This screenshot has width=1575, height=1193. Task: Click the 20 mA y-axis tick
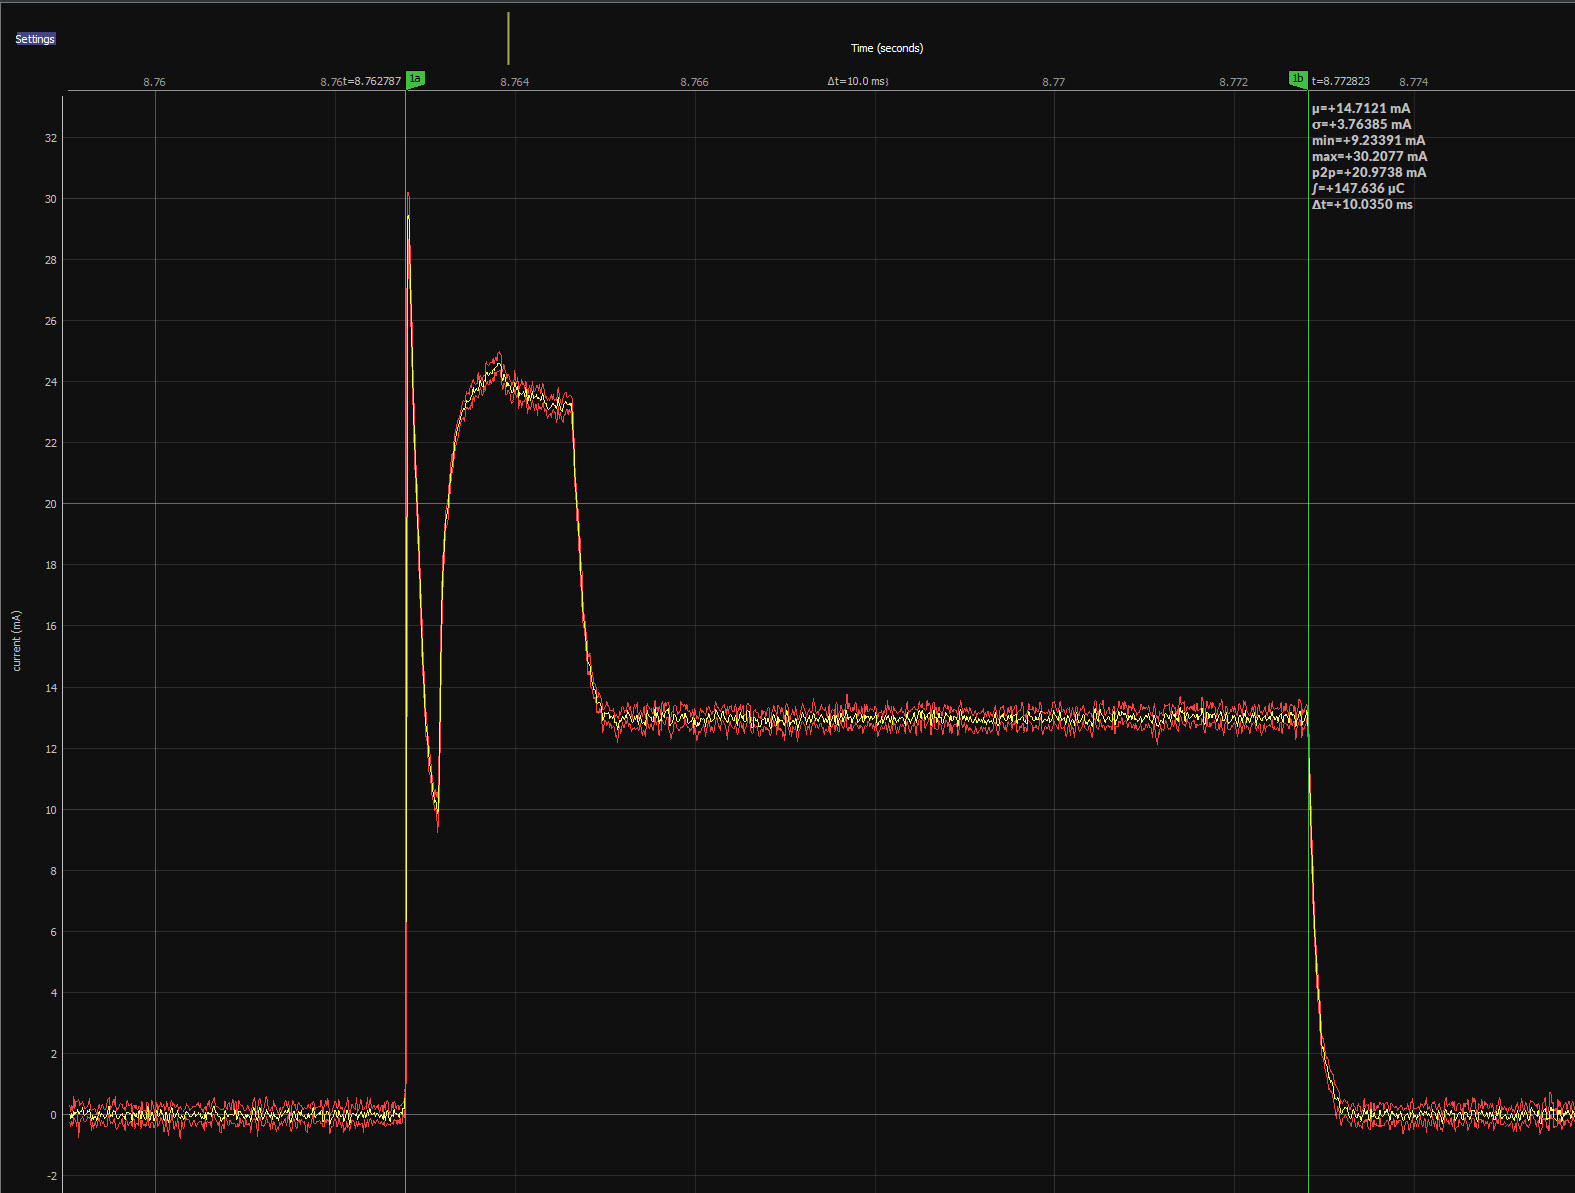click(51, 504)
